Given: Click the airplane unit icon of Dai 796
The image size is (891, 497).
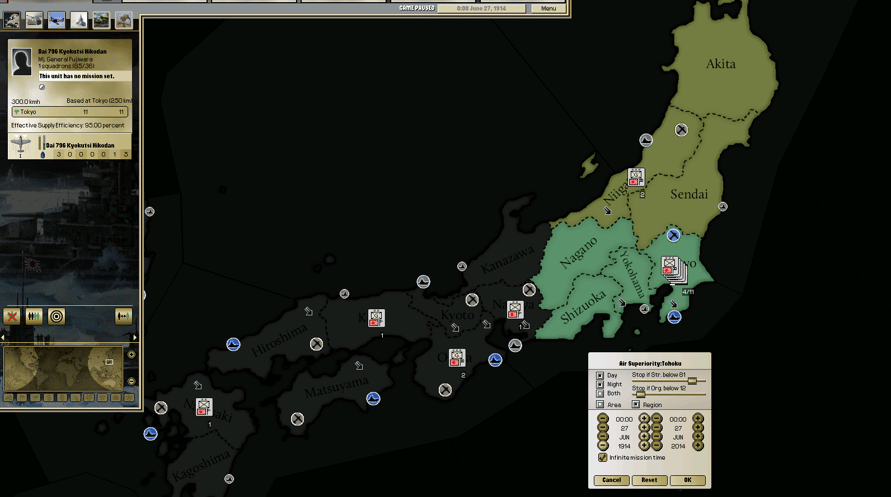Looking at the screenshot, I should tap(20, 145).
